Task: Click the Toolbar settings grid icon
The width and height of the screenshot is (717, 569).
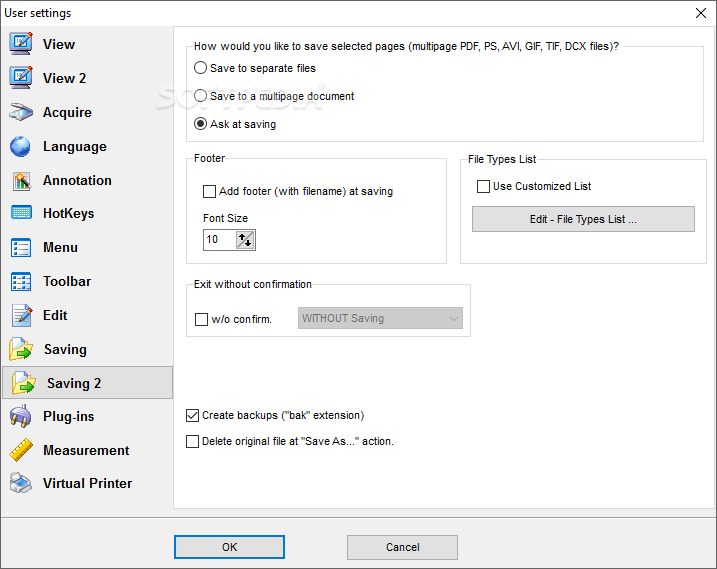Action: 21,281
